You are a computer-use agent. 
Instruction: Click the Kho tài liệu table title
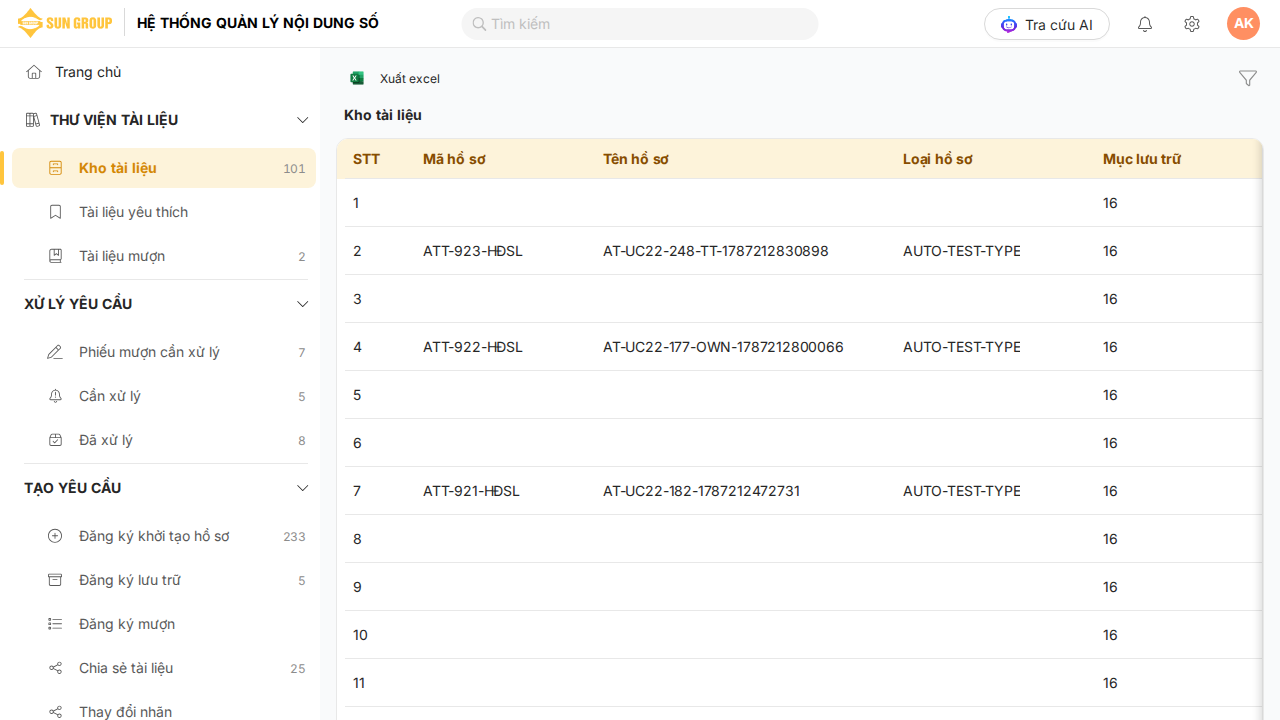383,115
